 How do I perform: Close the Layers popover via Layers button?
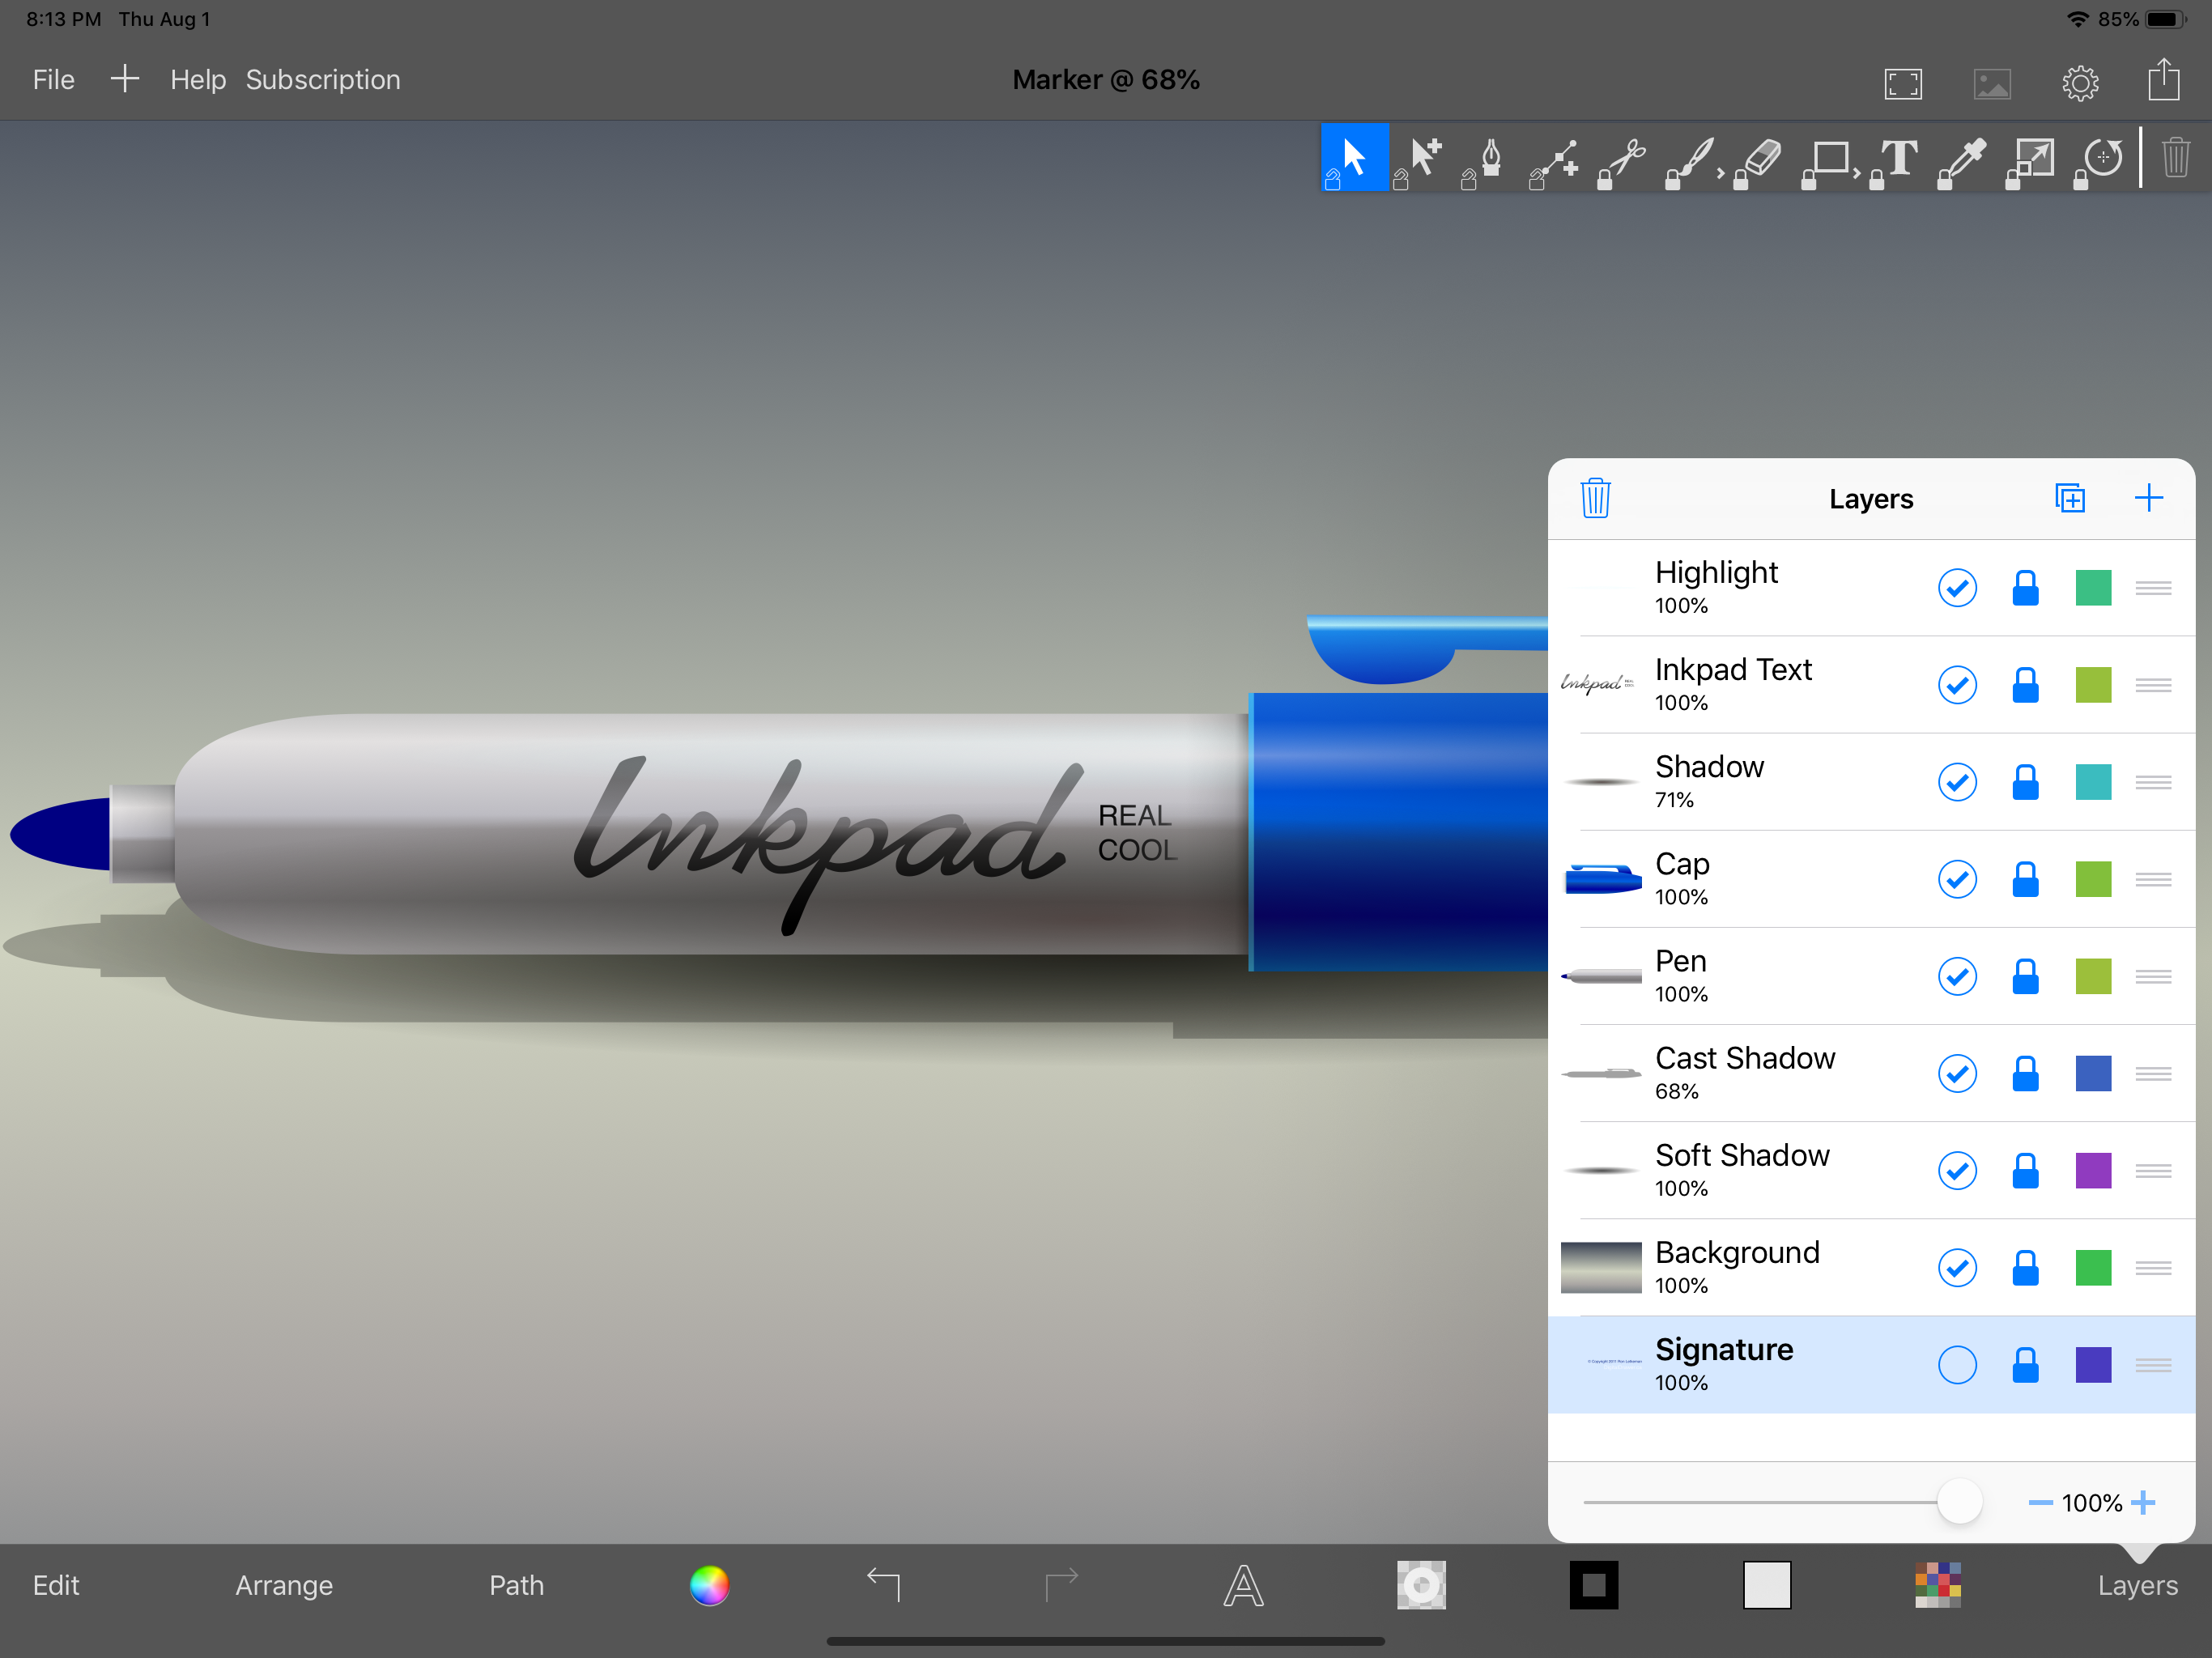(2137, 1586)
